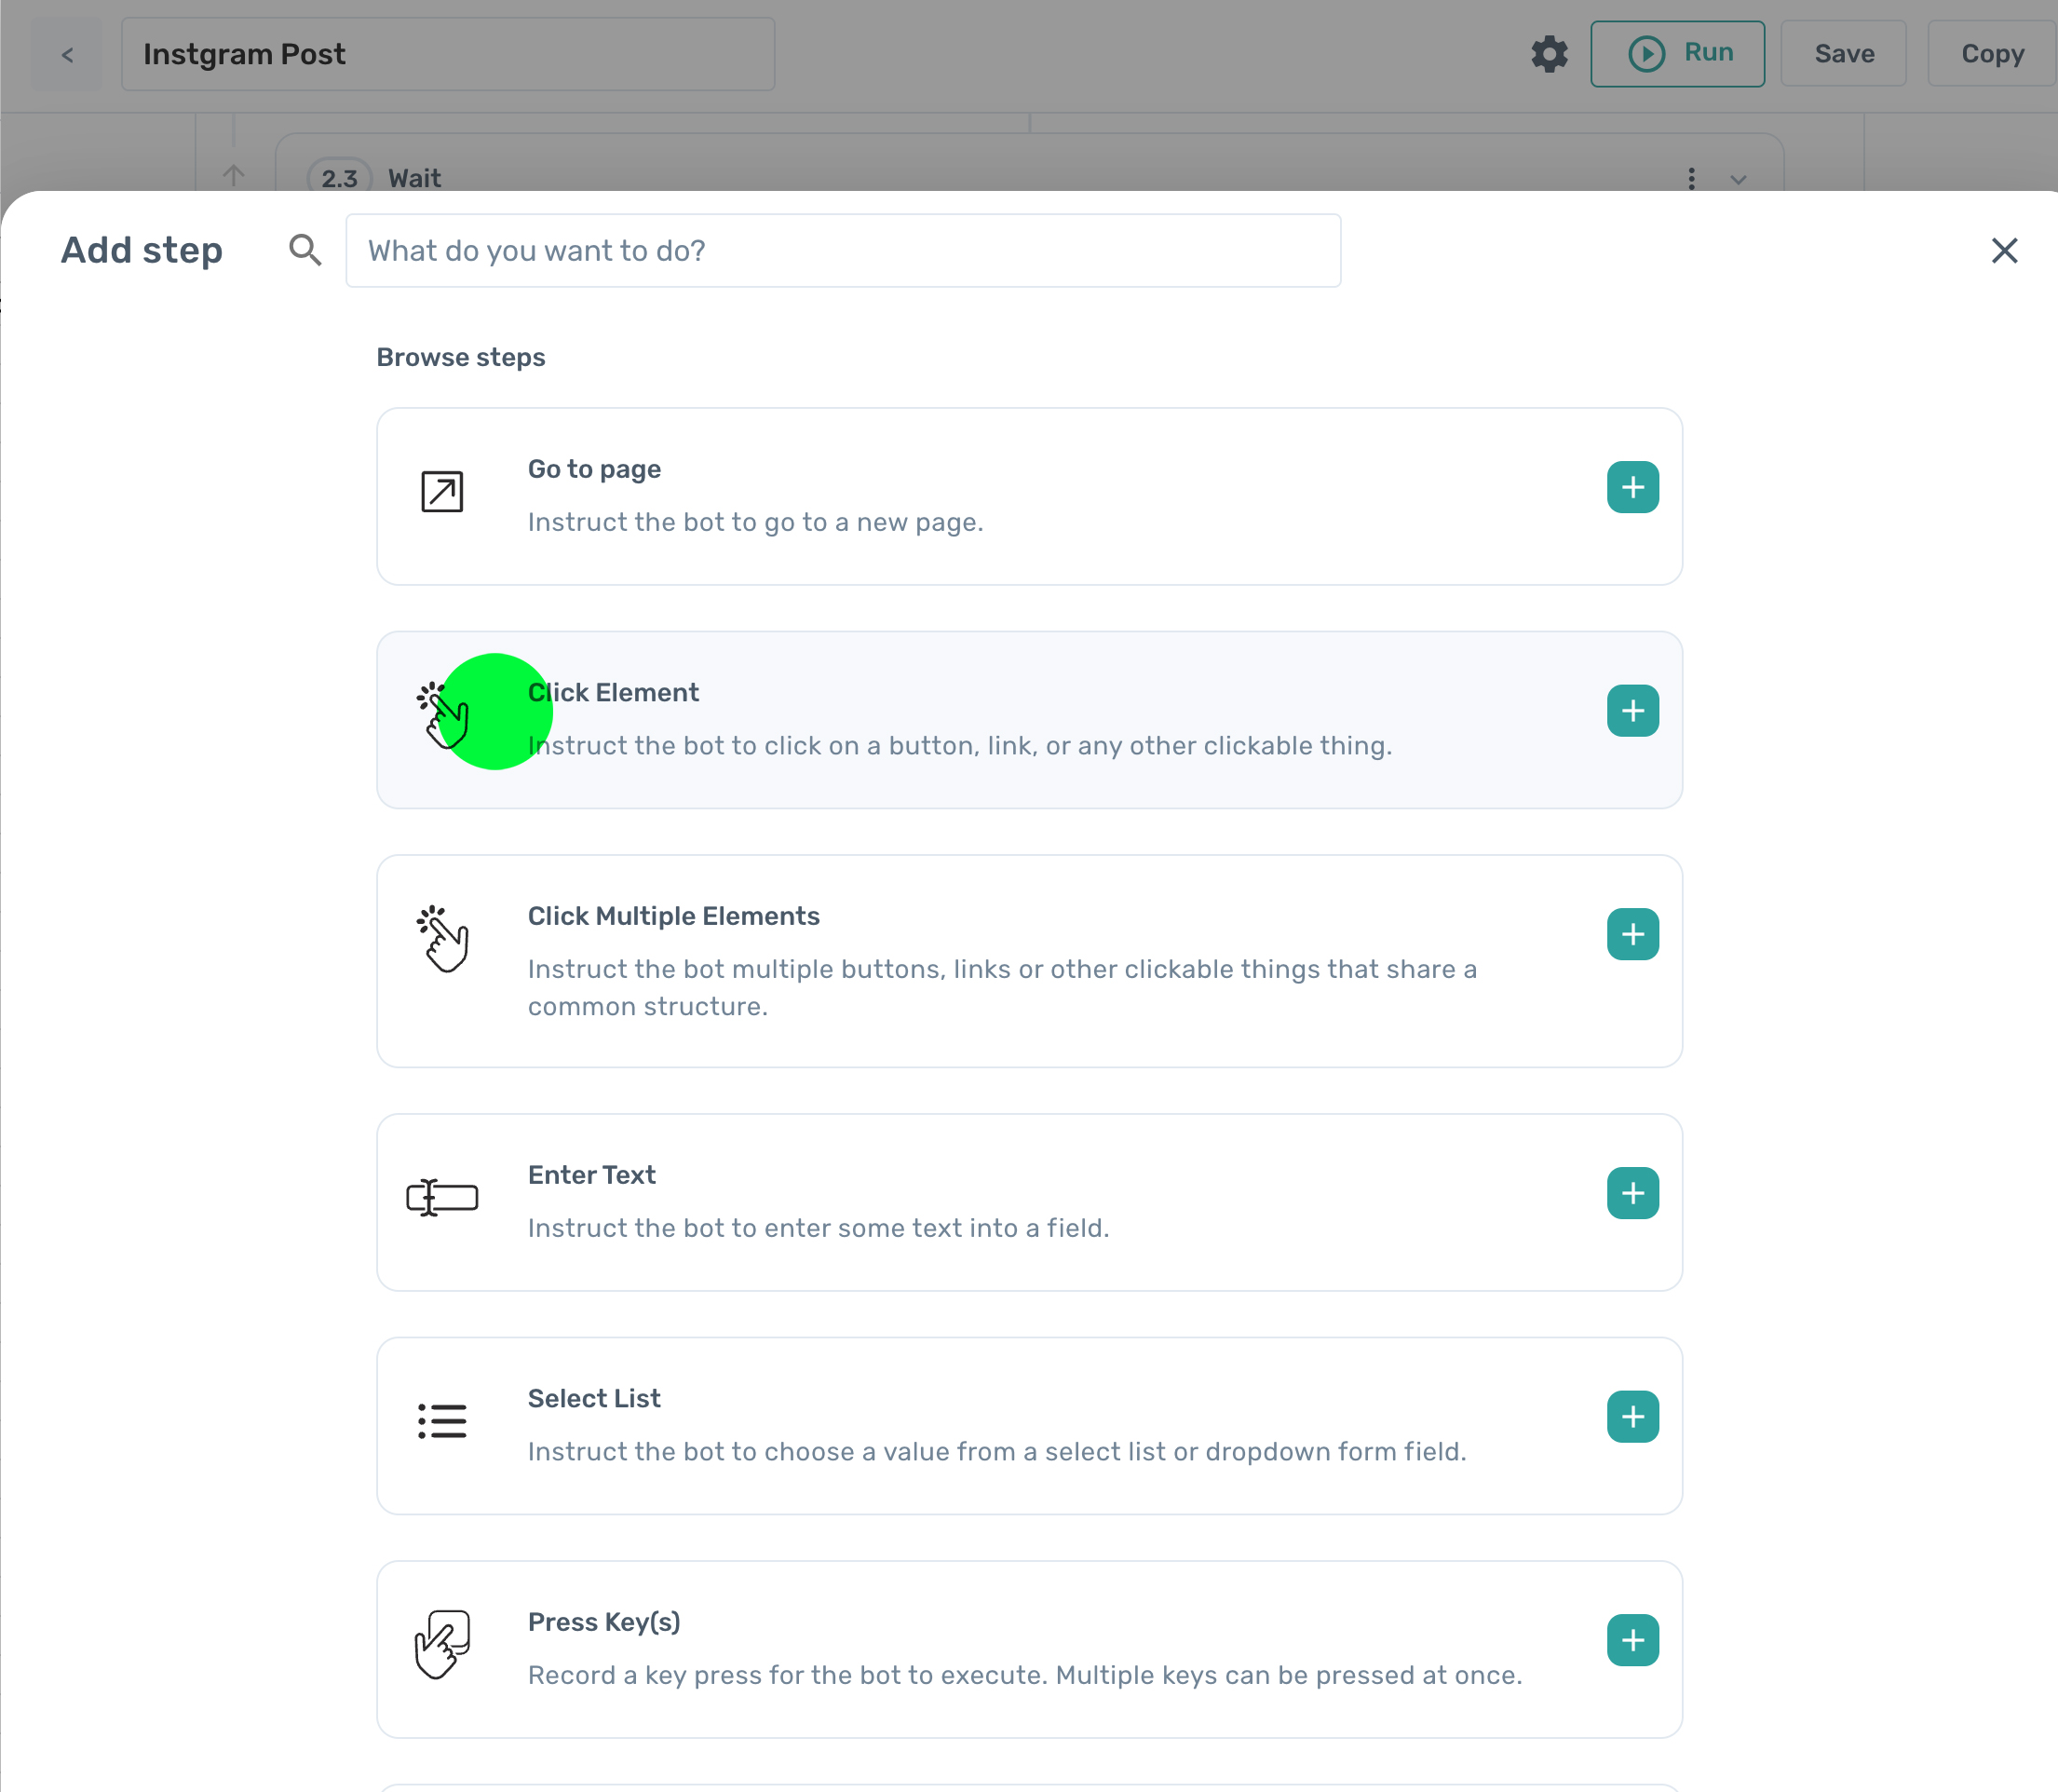Click the Run button

click(x=1676, y=52)
